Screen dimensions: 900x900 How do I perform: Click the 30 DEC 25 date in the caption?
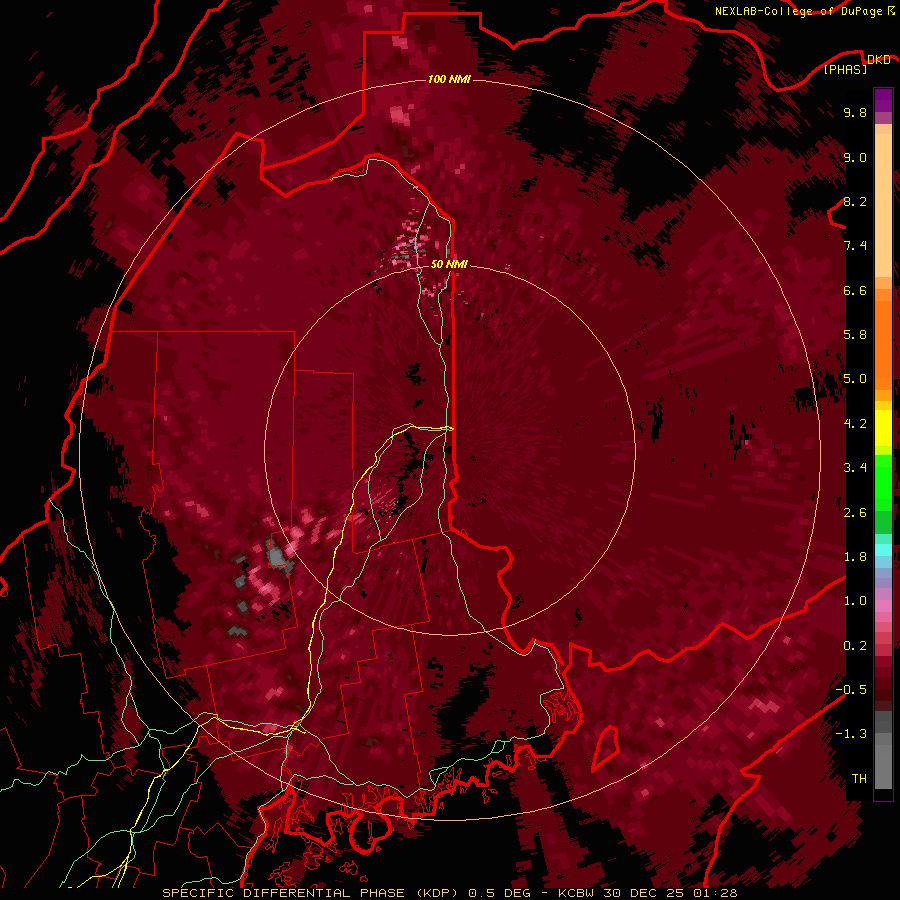pos(643,893)
